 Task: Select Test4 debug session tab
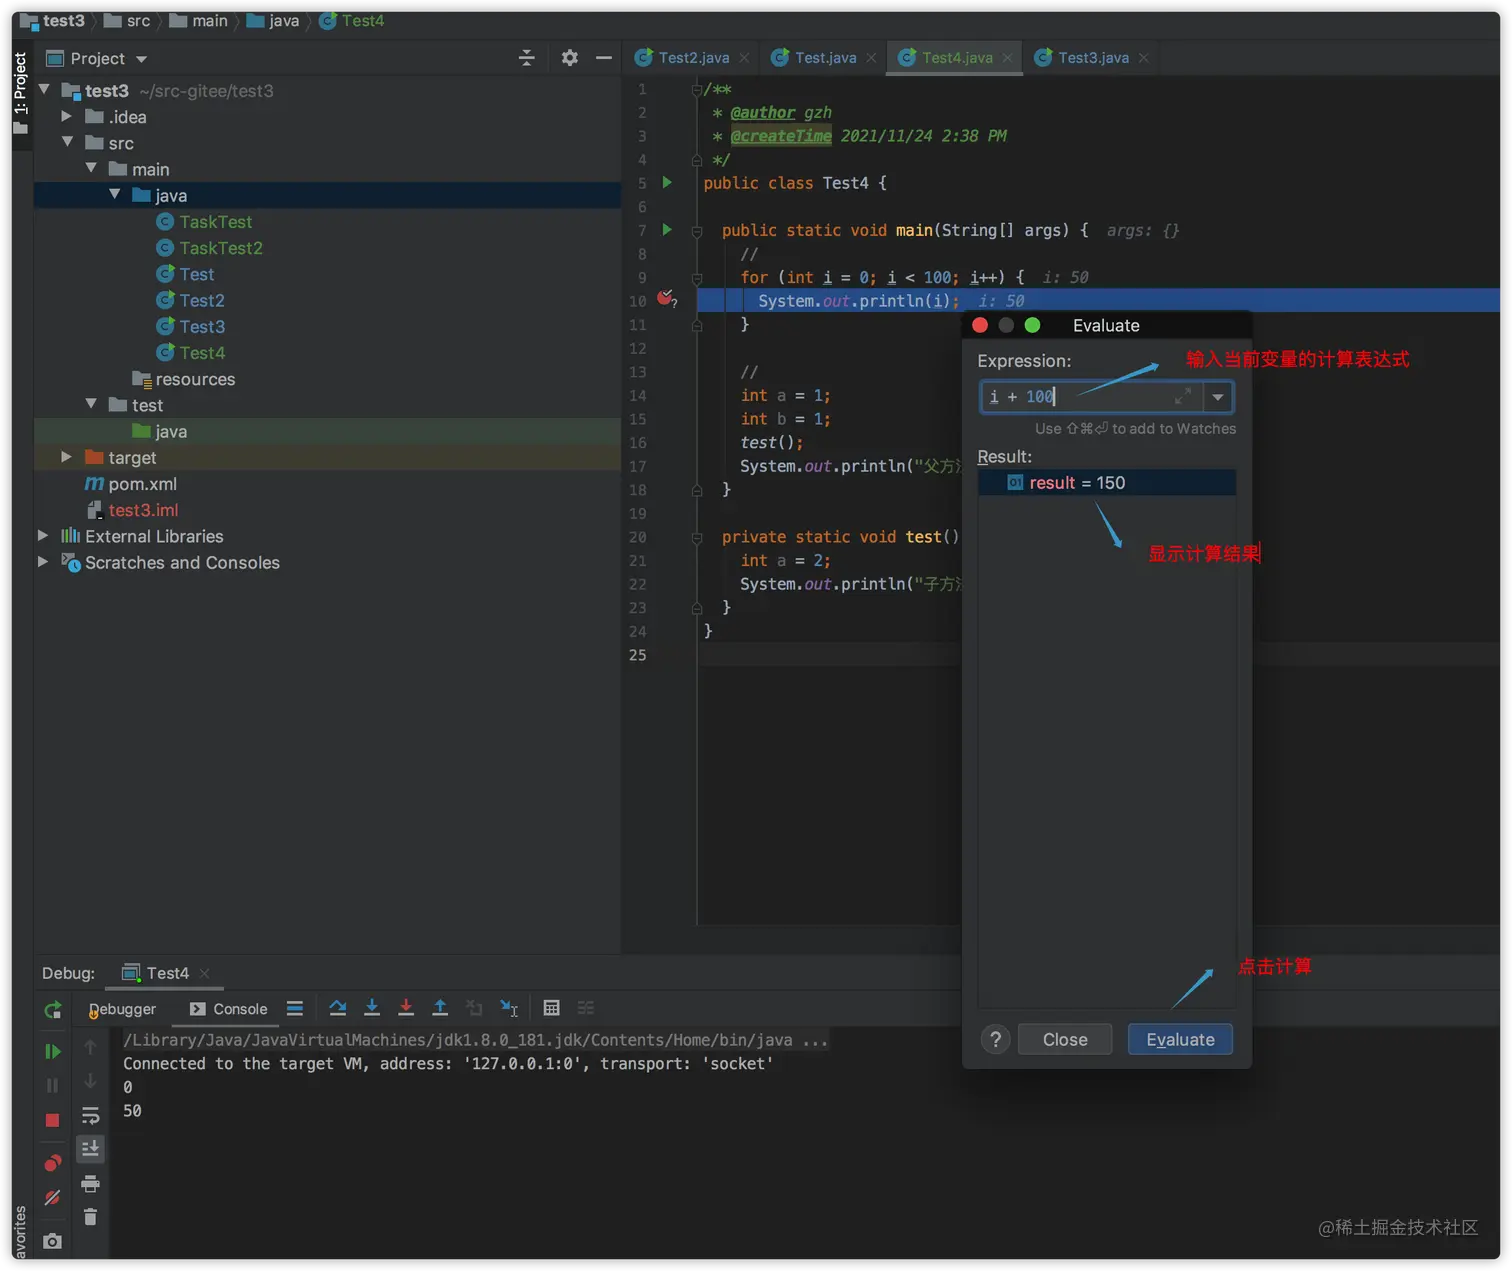coord(166,973)
